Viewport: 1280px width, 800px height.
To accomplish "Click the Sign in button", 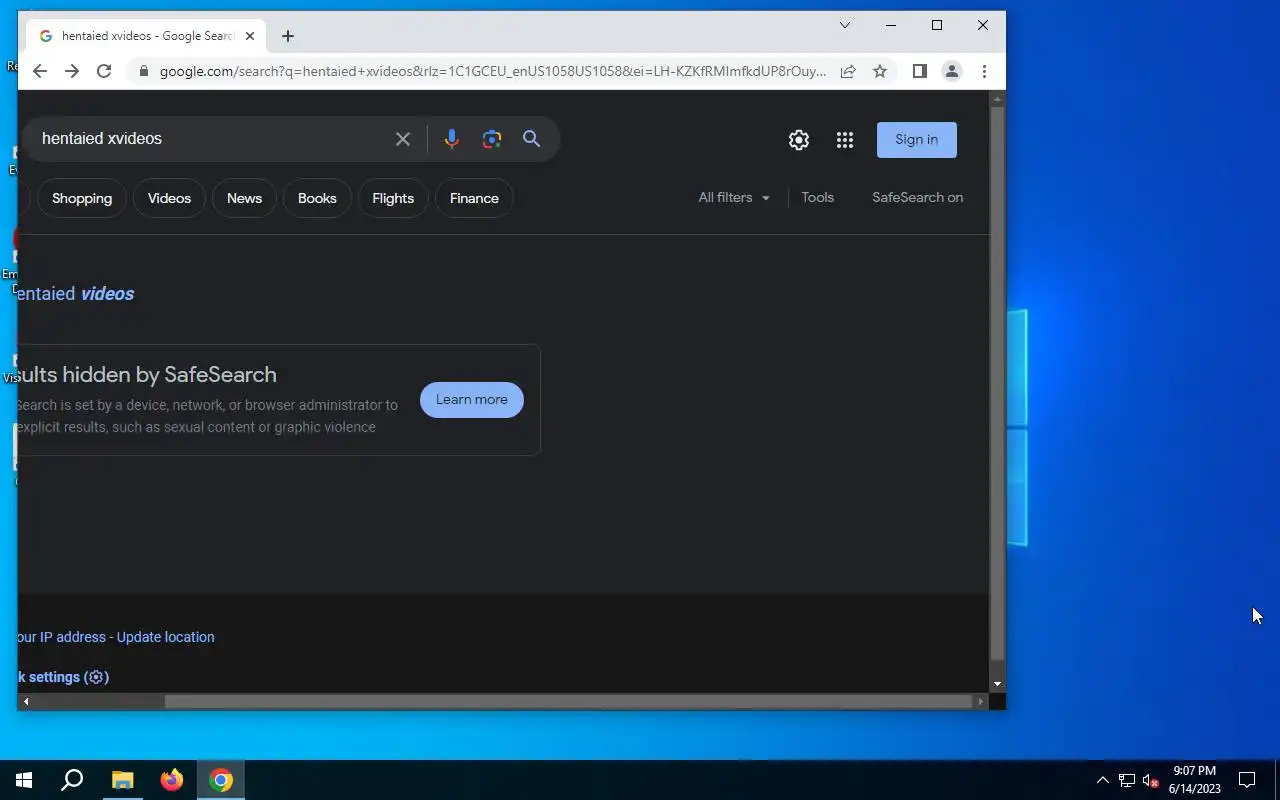I will pyautogui.click(x=917, y=140).
